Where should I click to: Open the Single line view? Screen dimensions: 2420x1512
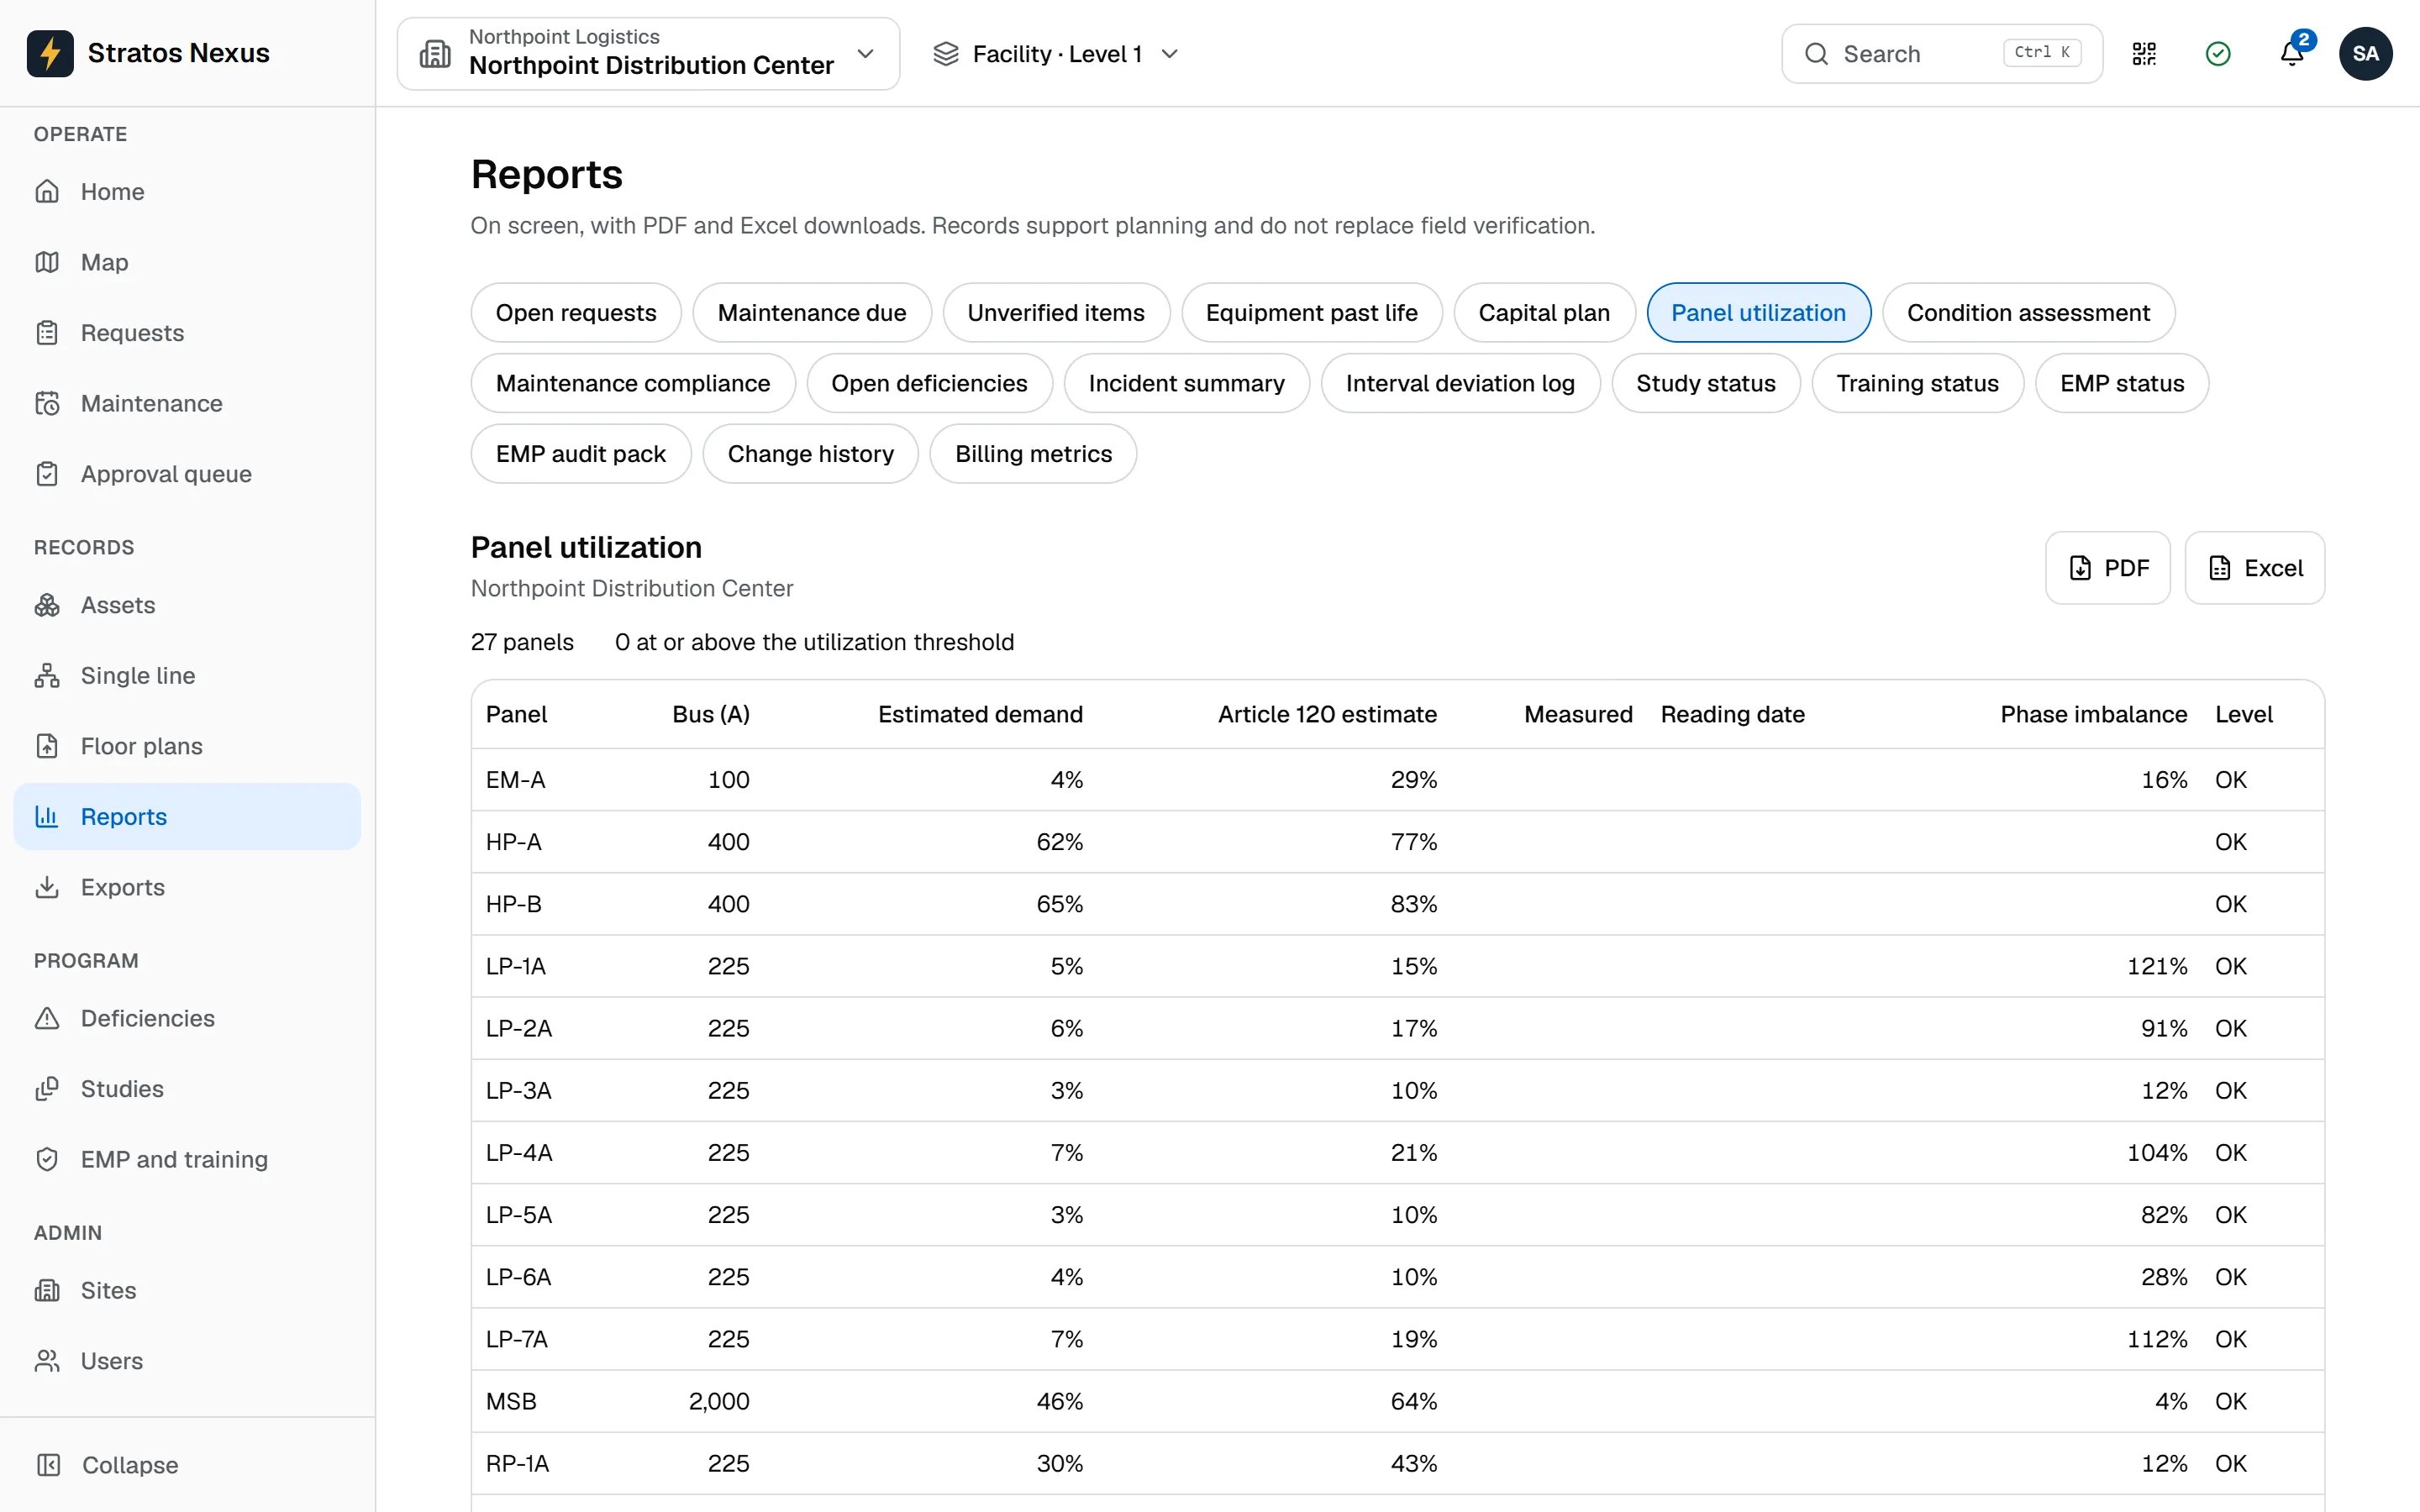[187, 675]
